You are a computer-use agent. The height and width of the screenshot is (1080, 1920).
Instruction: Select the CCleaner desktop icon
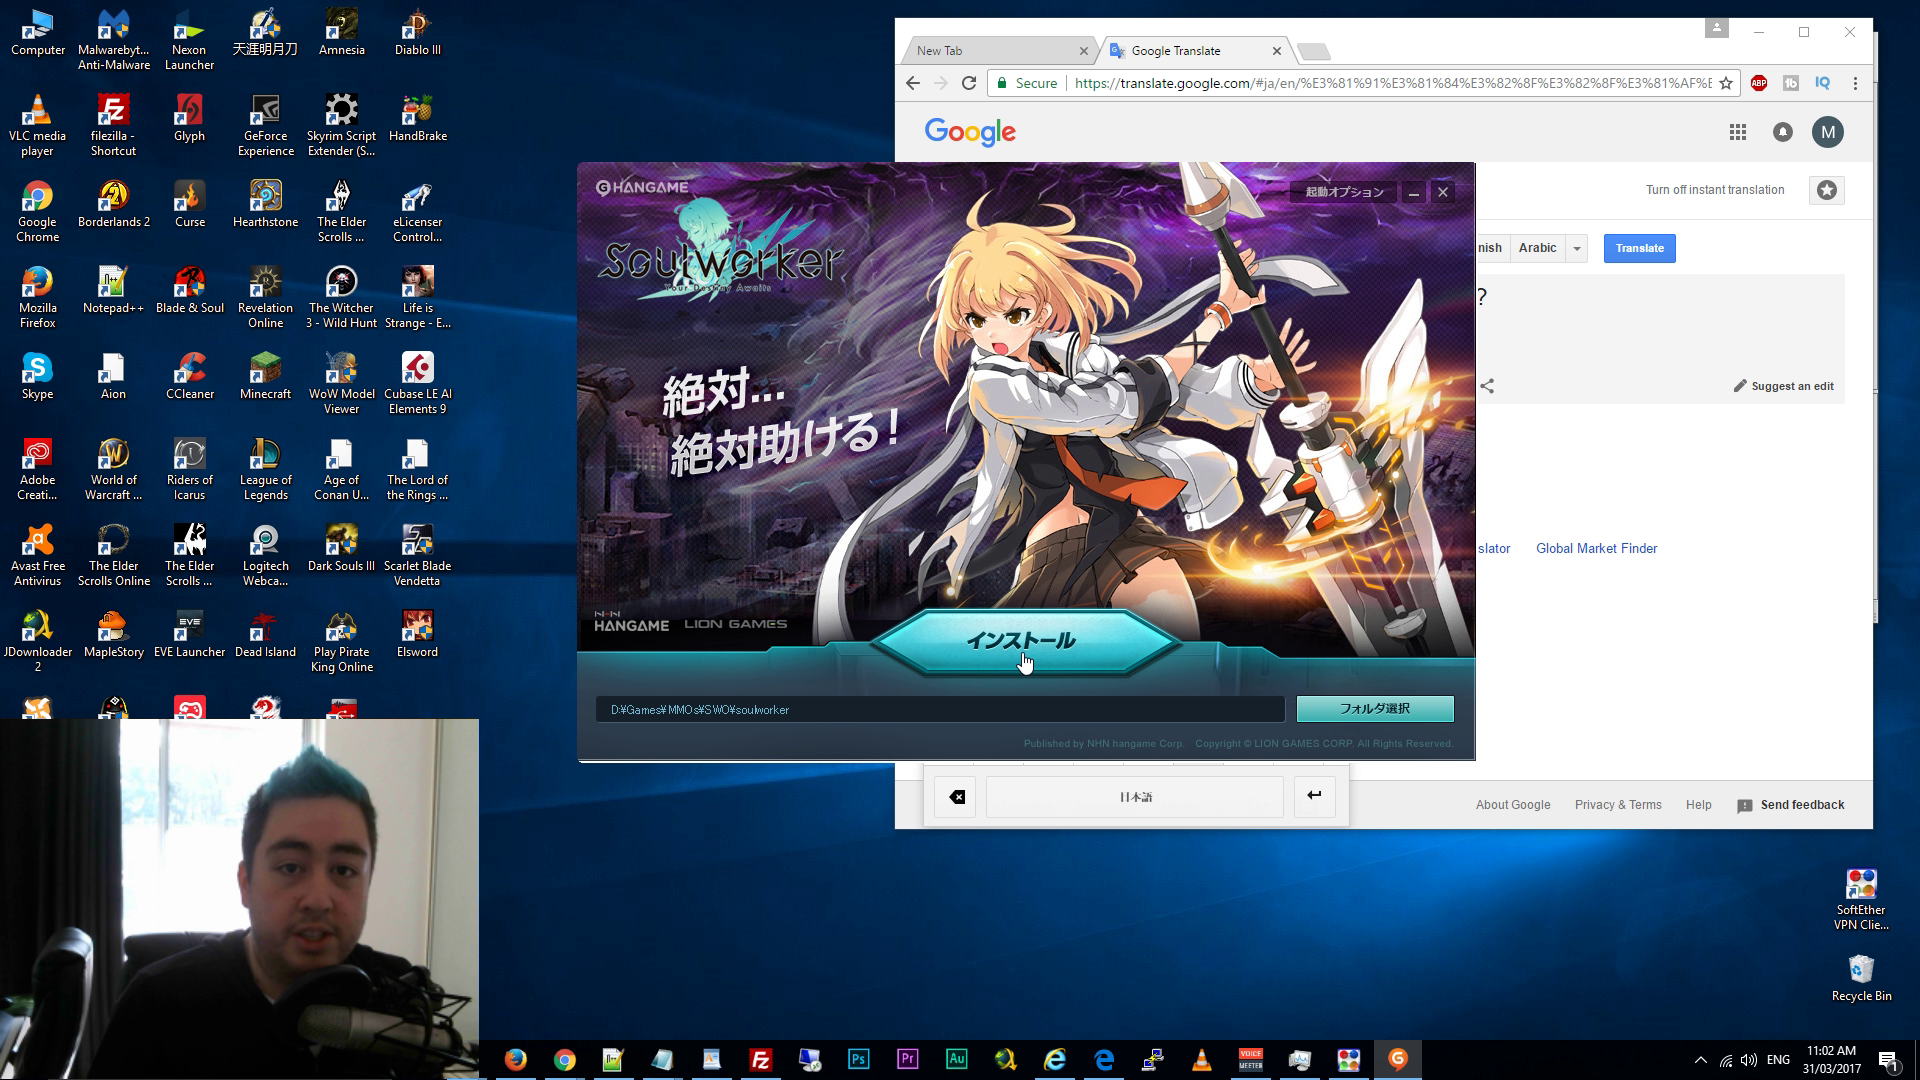click(x=189, y=376)
